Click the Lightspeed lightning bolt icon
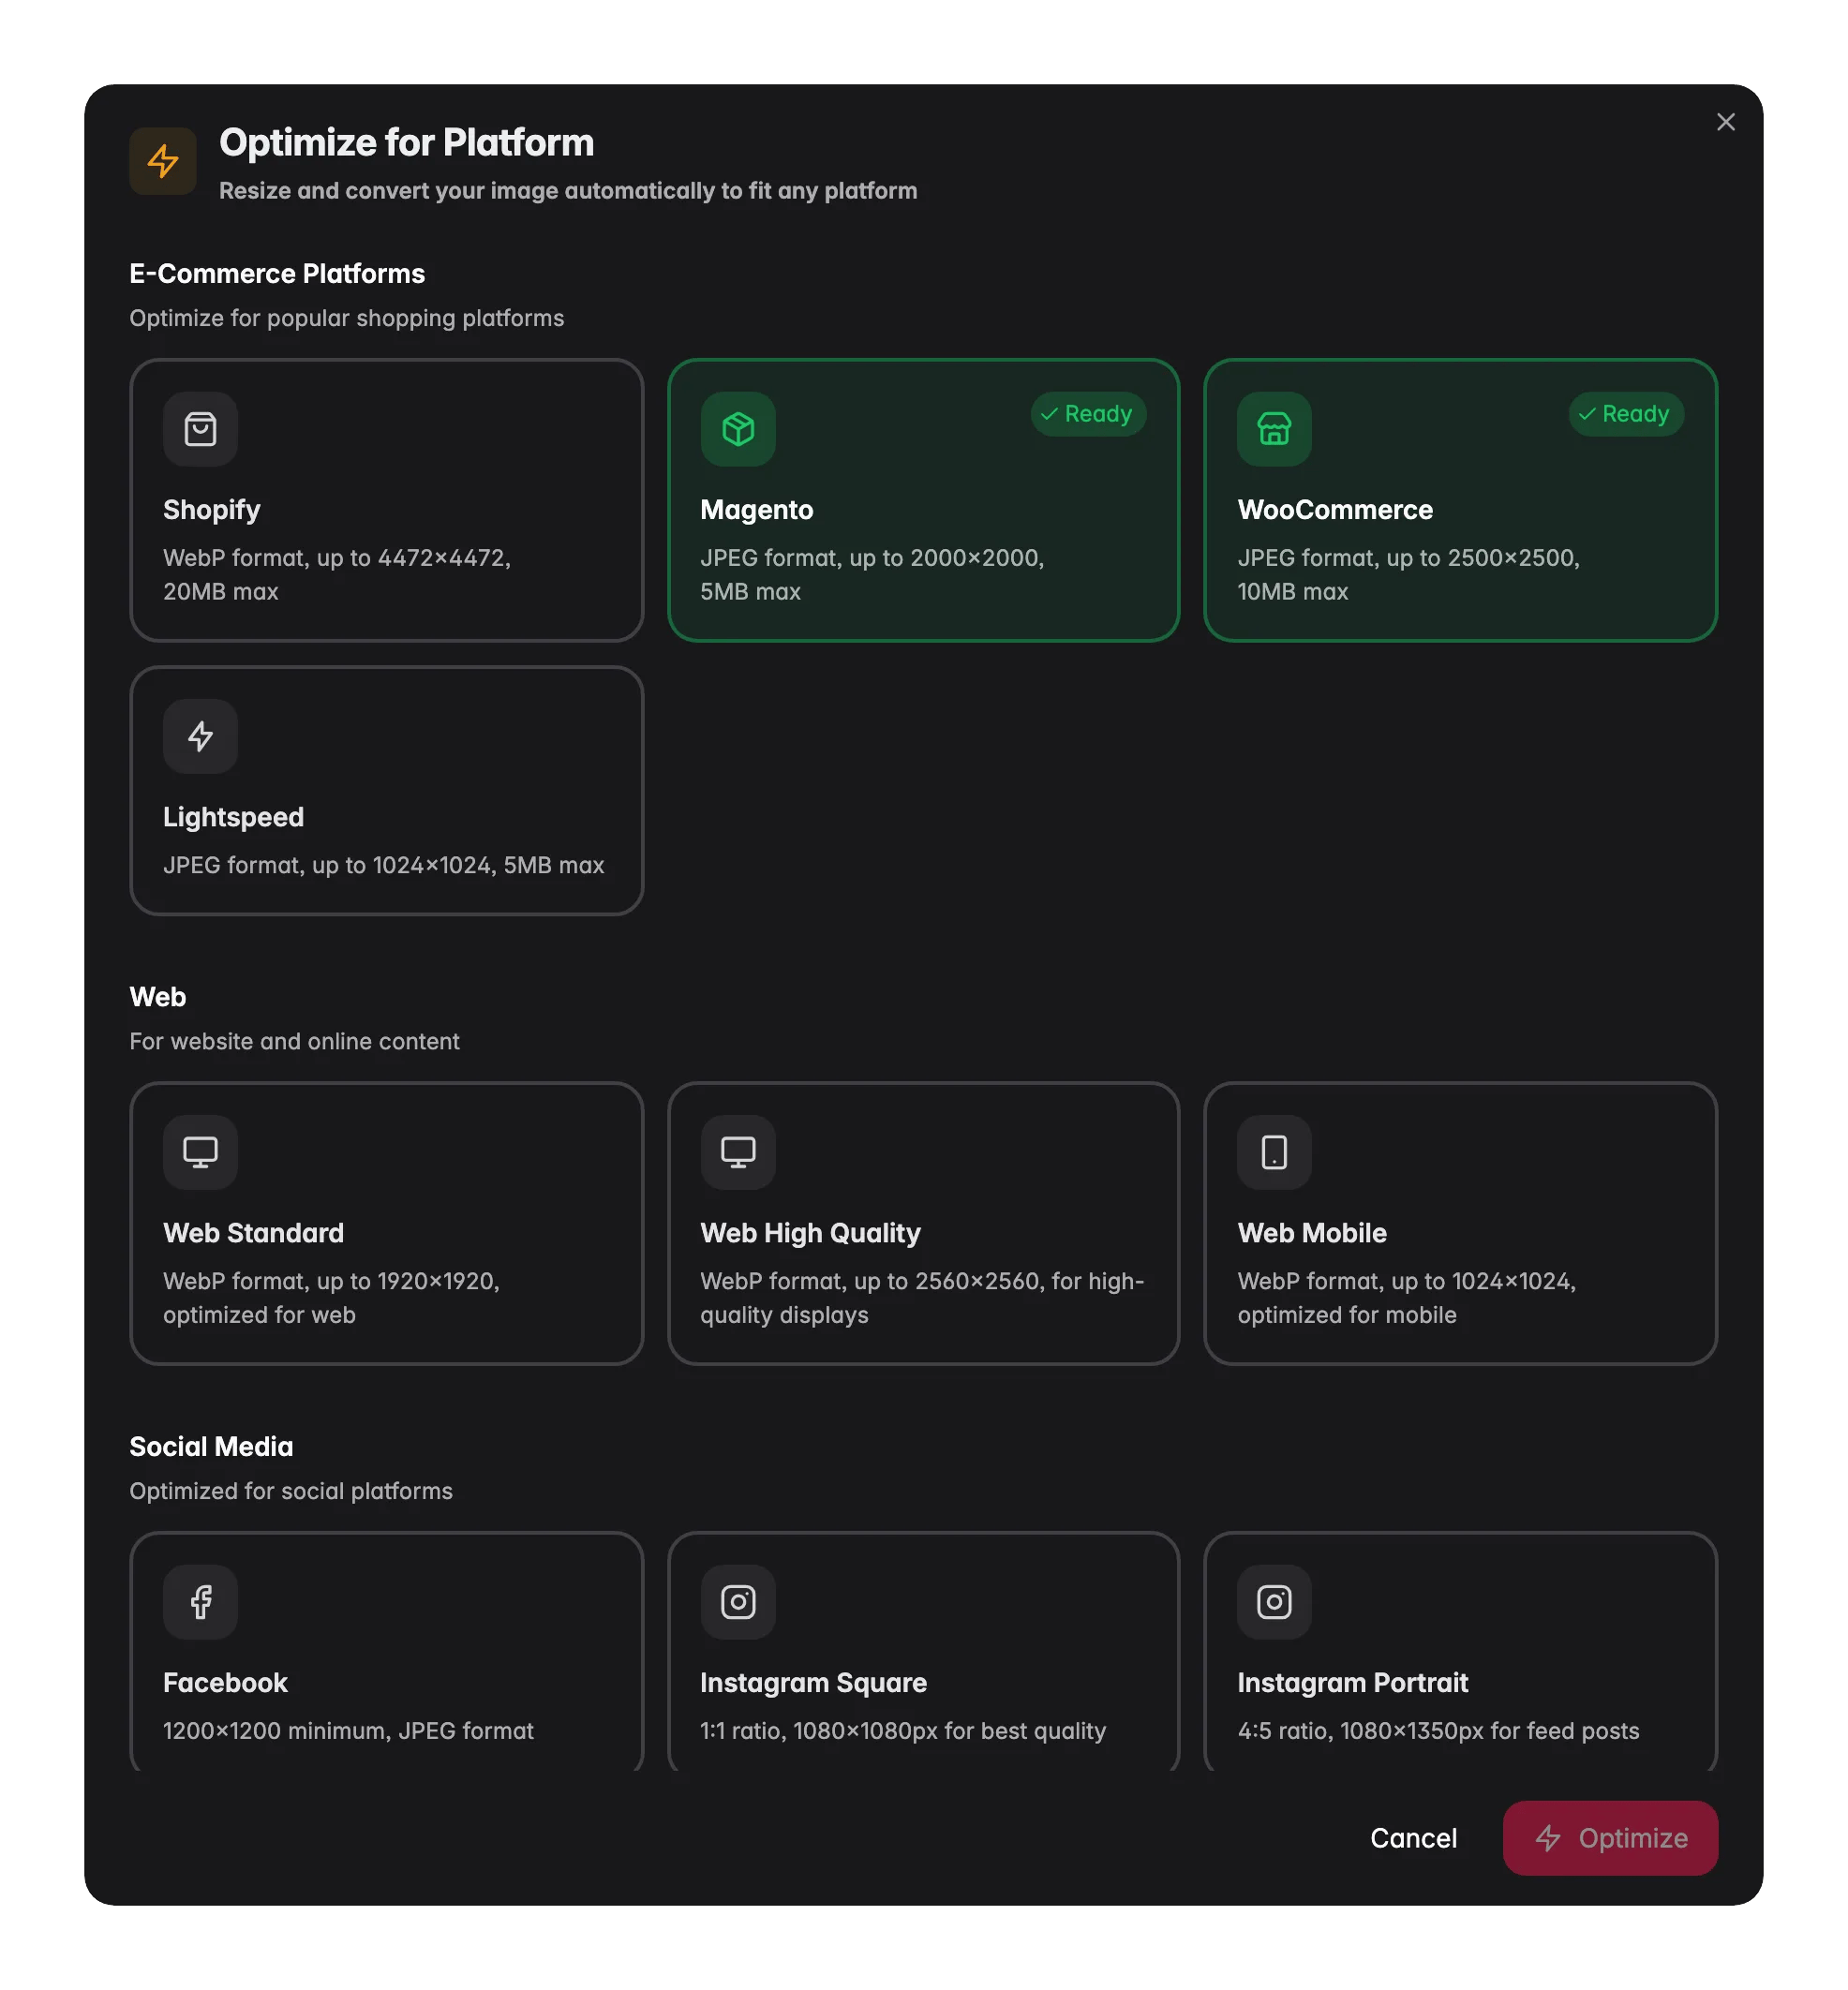This screenshot has height=1990, width=1848. click(200, 736)
